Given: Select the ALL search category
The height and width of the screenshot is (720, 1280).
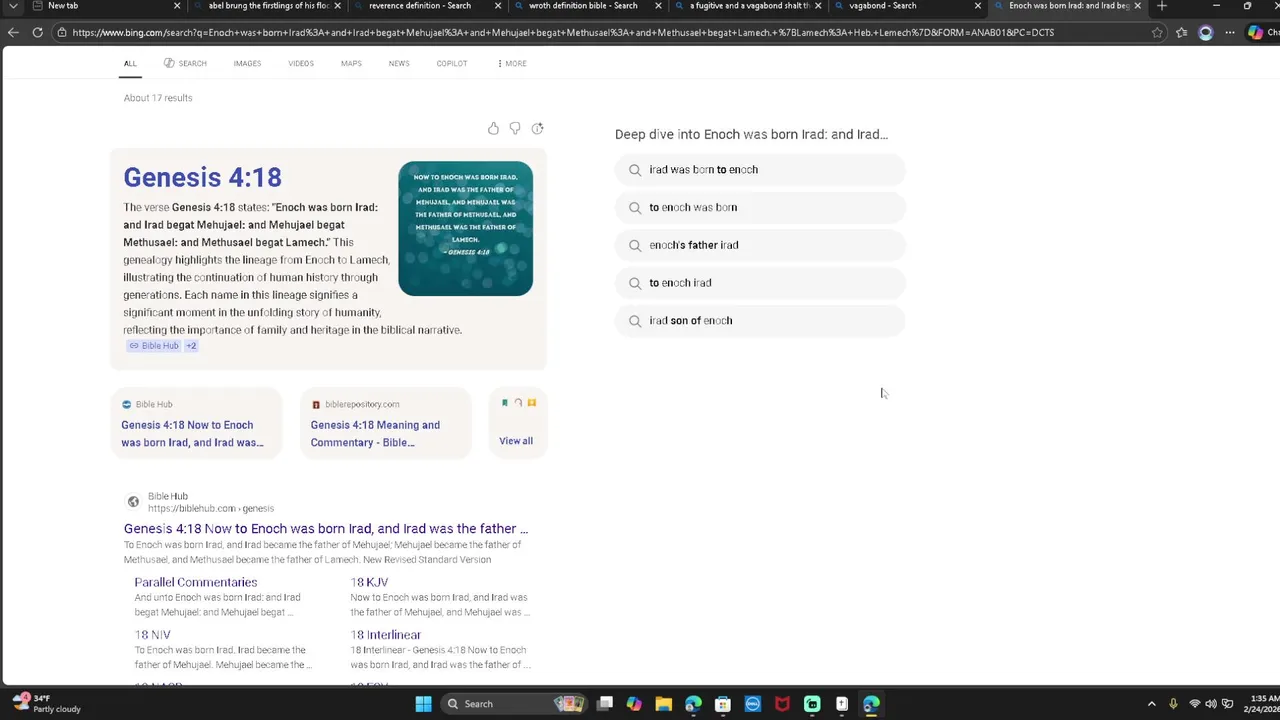Looking at the screenshot, I should (130, 63).
